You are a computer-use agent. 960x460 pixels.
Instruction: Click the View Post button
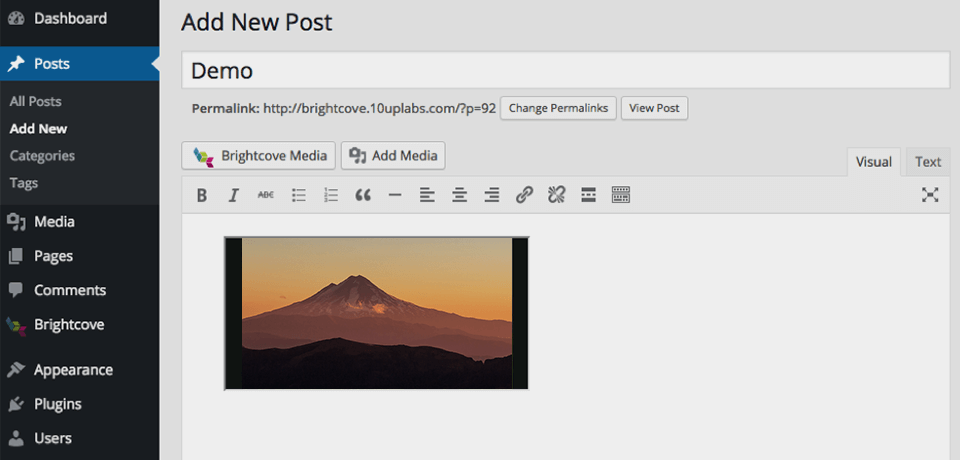[x=654, y=108]
